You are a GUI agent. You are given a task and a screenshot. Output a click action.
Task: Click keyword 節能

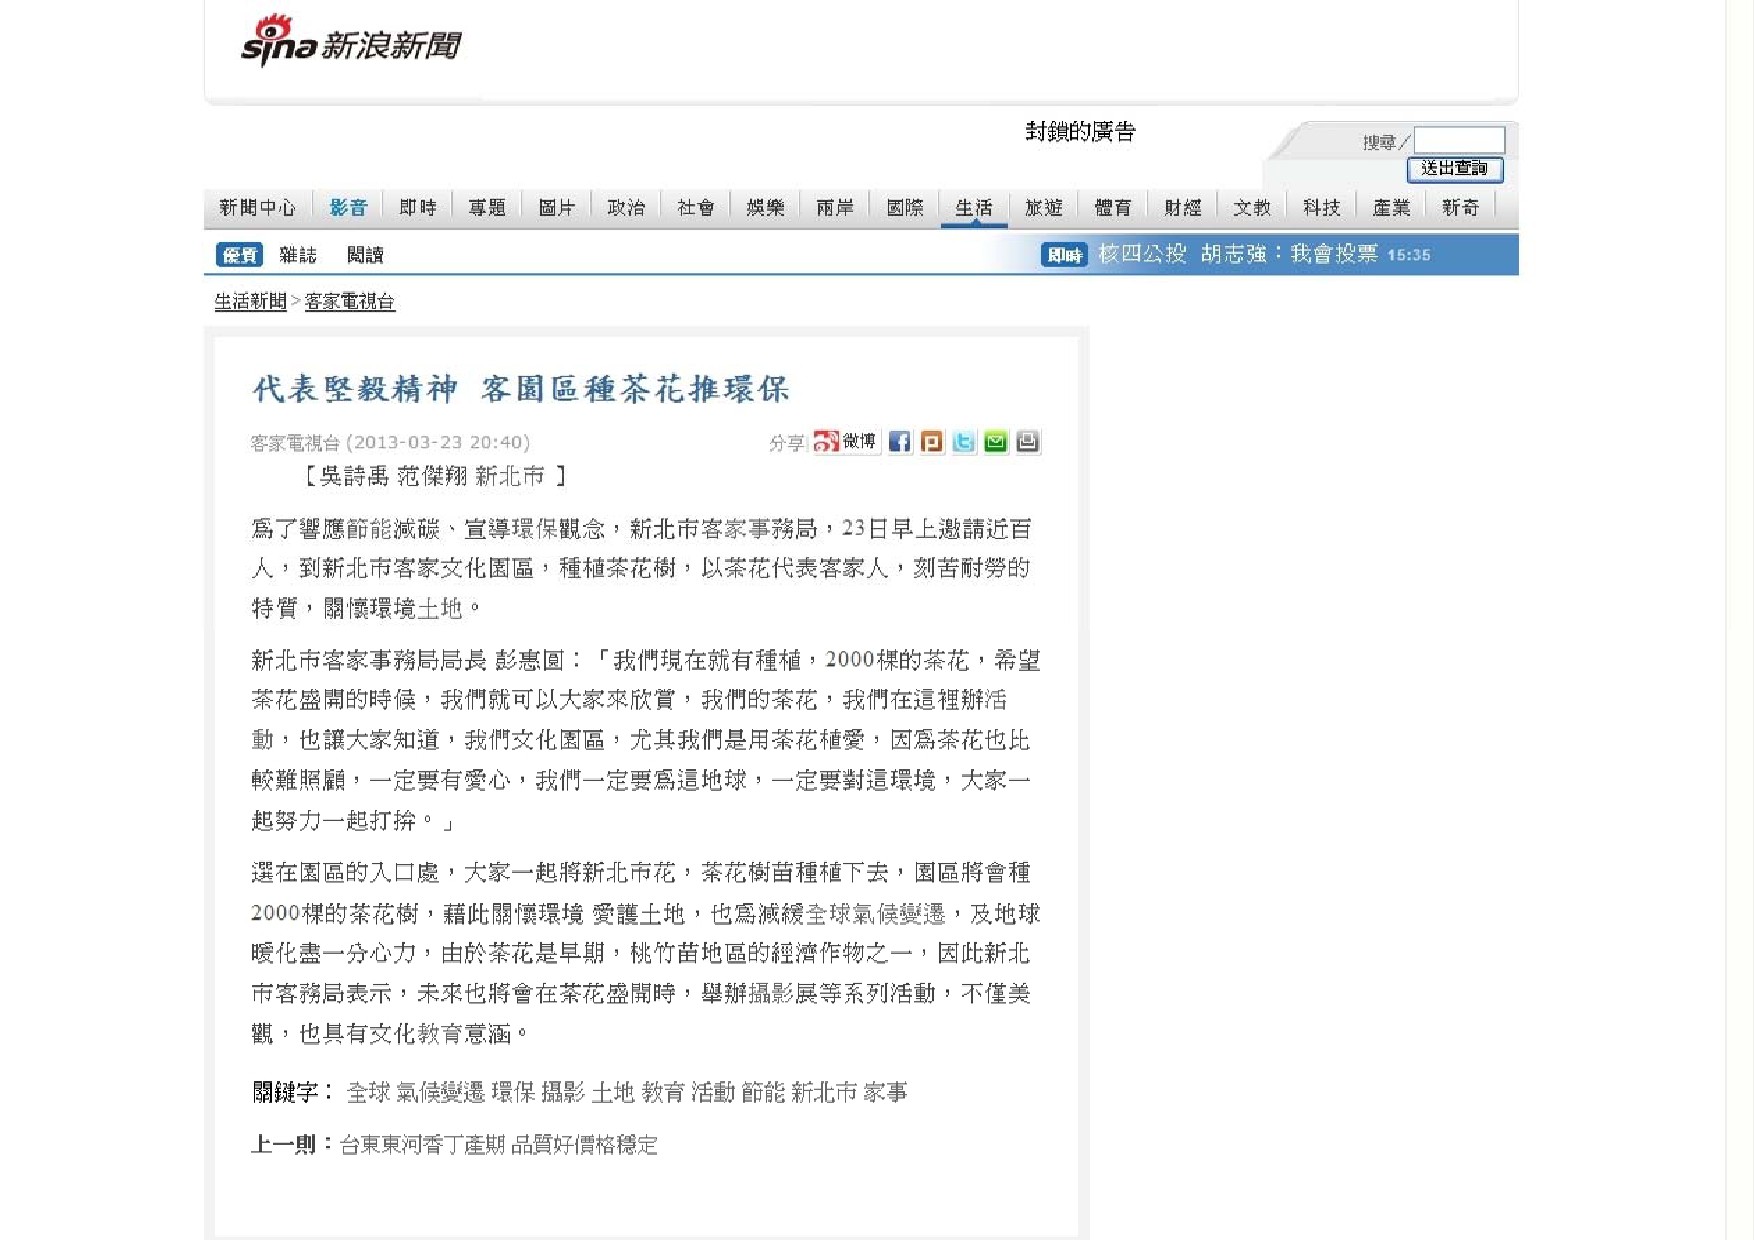tap(763, 1092)
